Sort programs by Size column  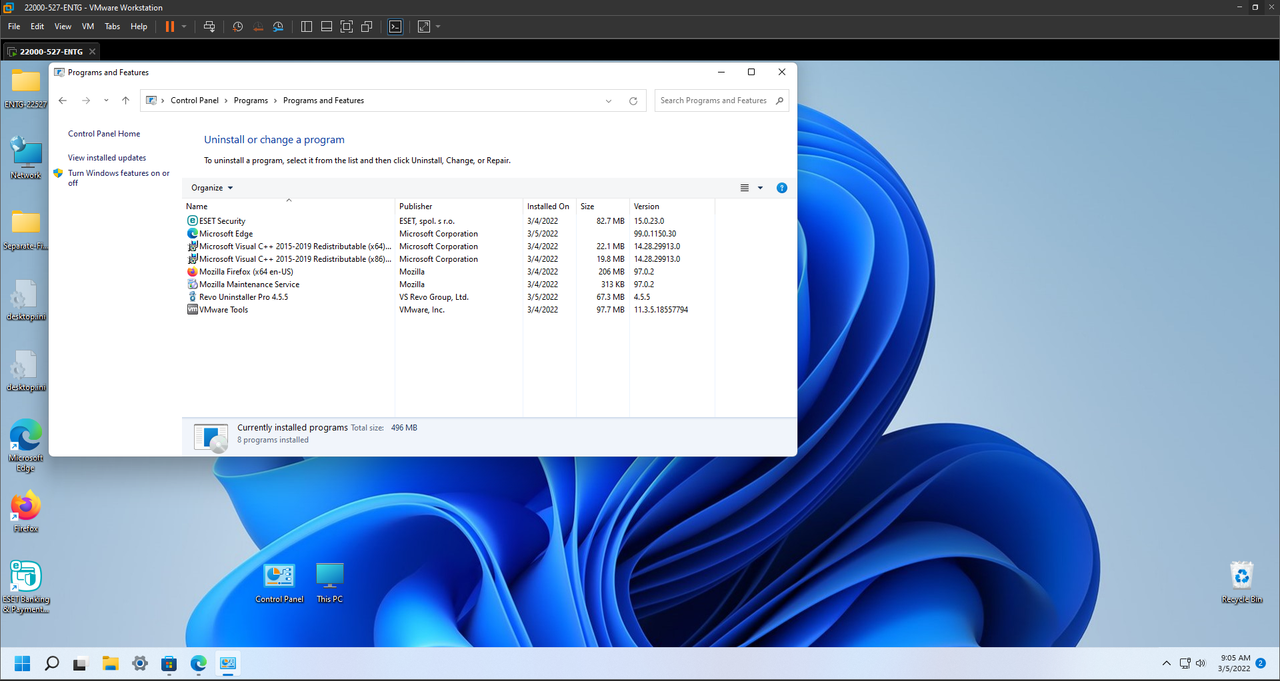[x=603, y=206]
